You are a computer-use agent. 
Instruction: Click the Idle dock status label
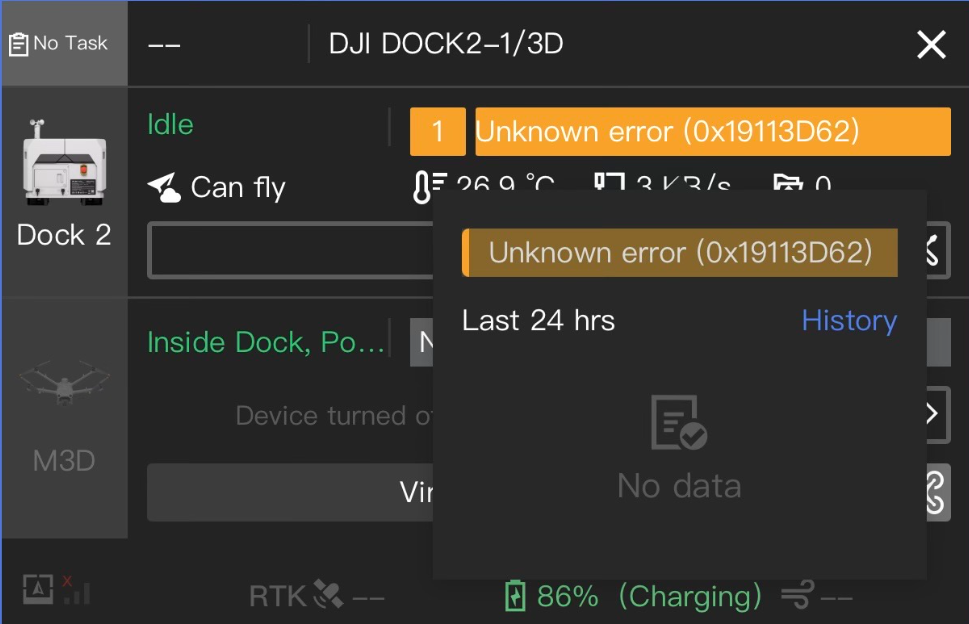171,125
